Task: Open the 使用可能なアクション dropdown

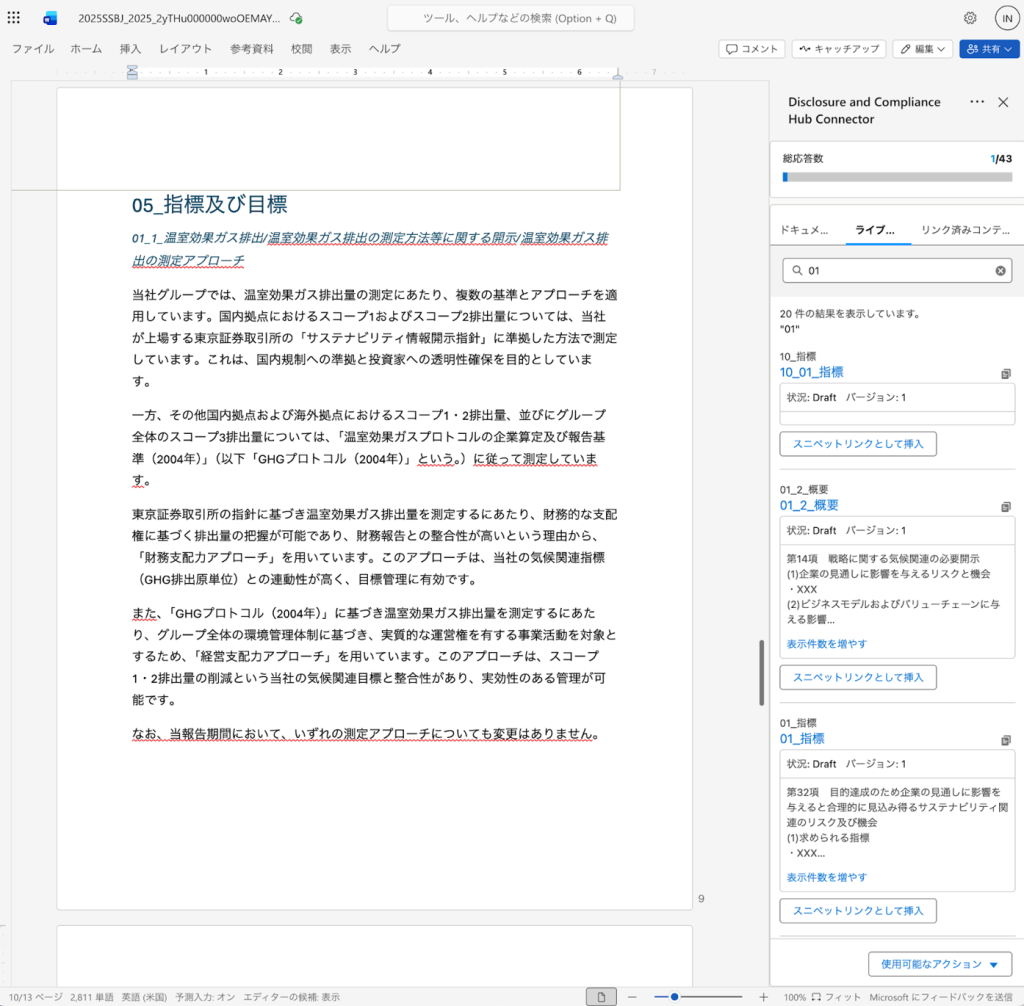Action: 938,964
